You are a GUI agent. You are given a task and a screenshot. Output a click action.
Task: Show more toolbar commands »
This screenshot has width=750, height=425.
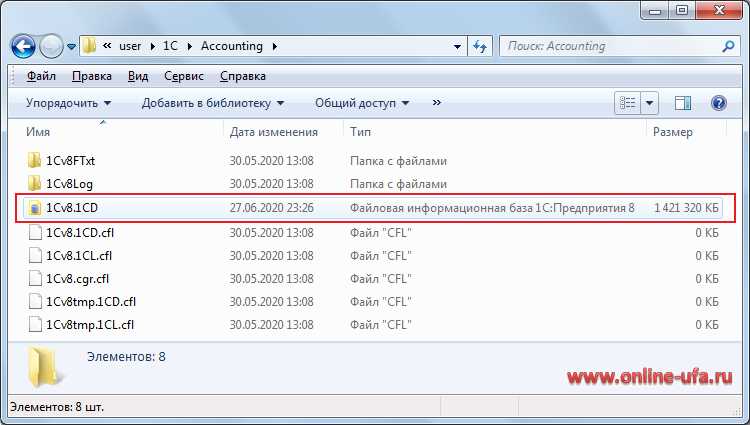pos(436,103)
